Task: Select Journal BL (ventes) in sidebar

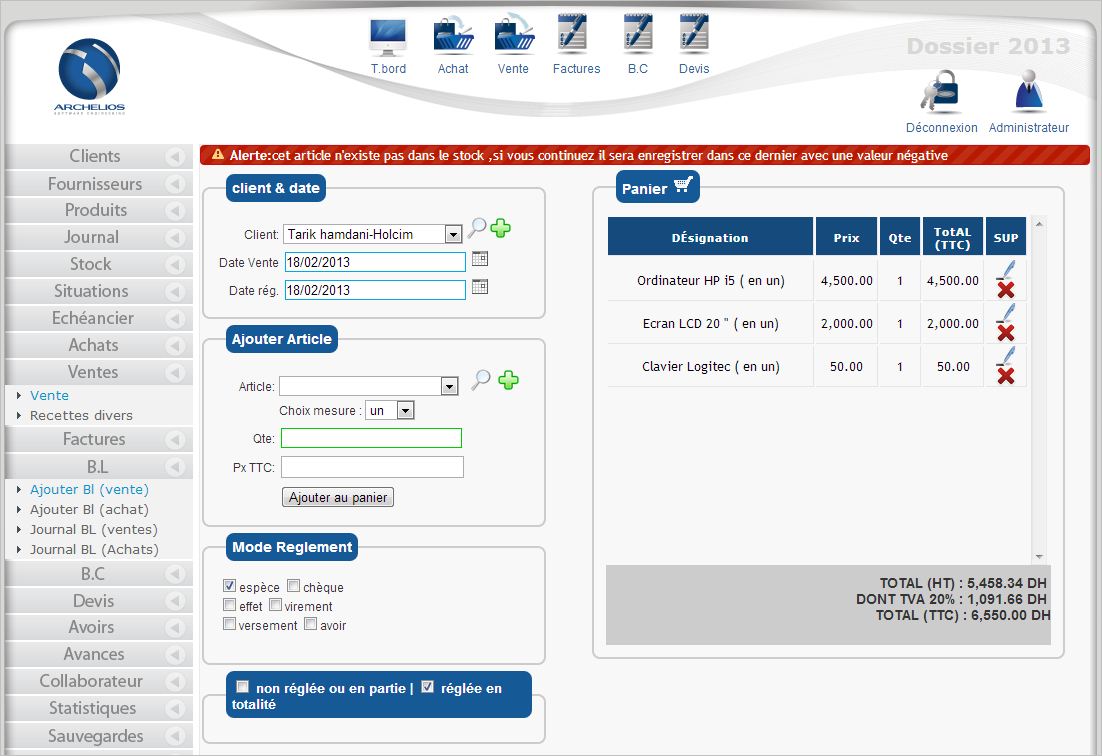Action: point(94,529)
